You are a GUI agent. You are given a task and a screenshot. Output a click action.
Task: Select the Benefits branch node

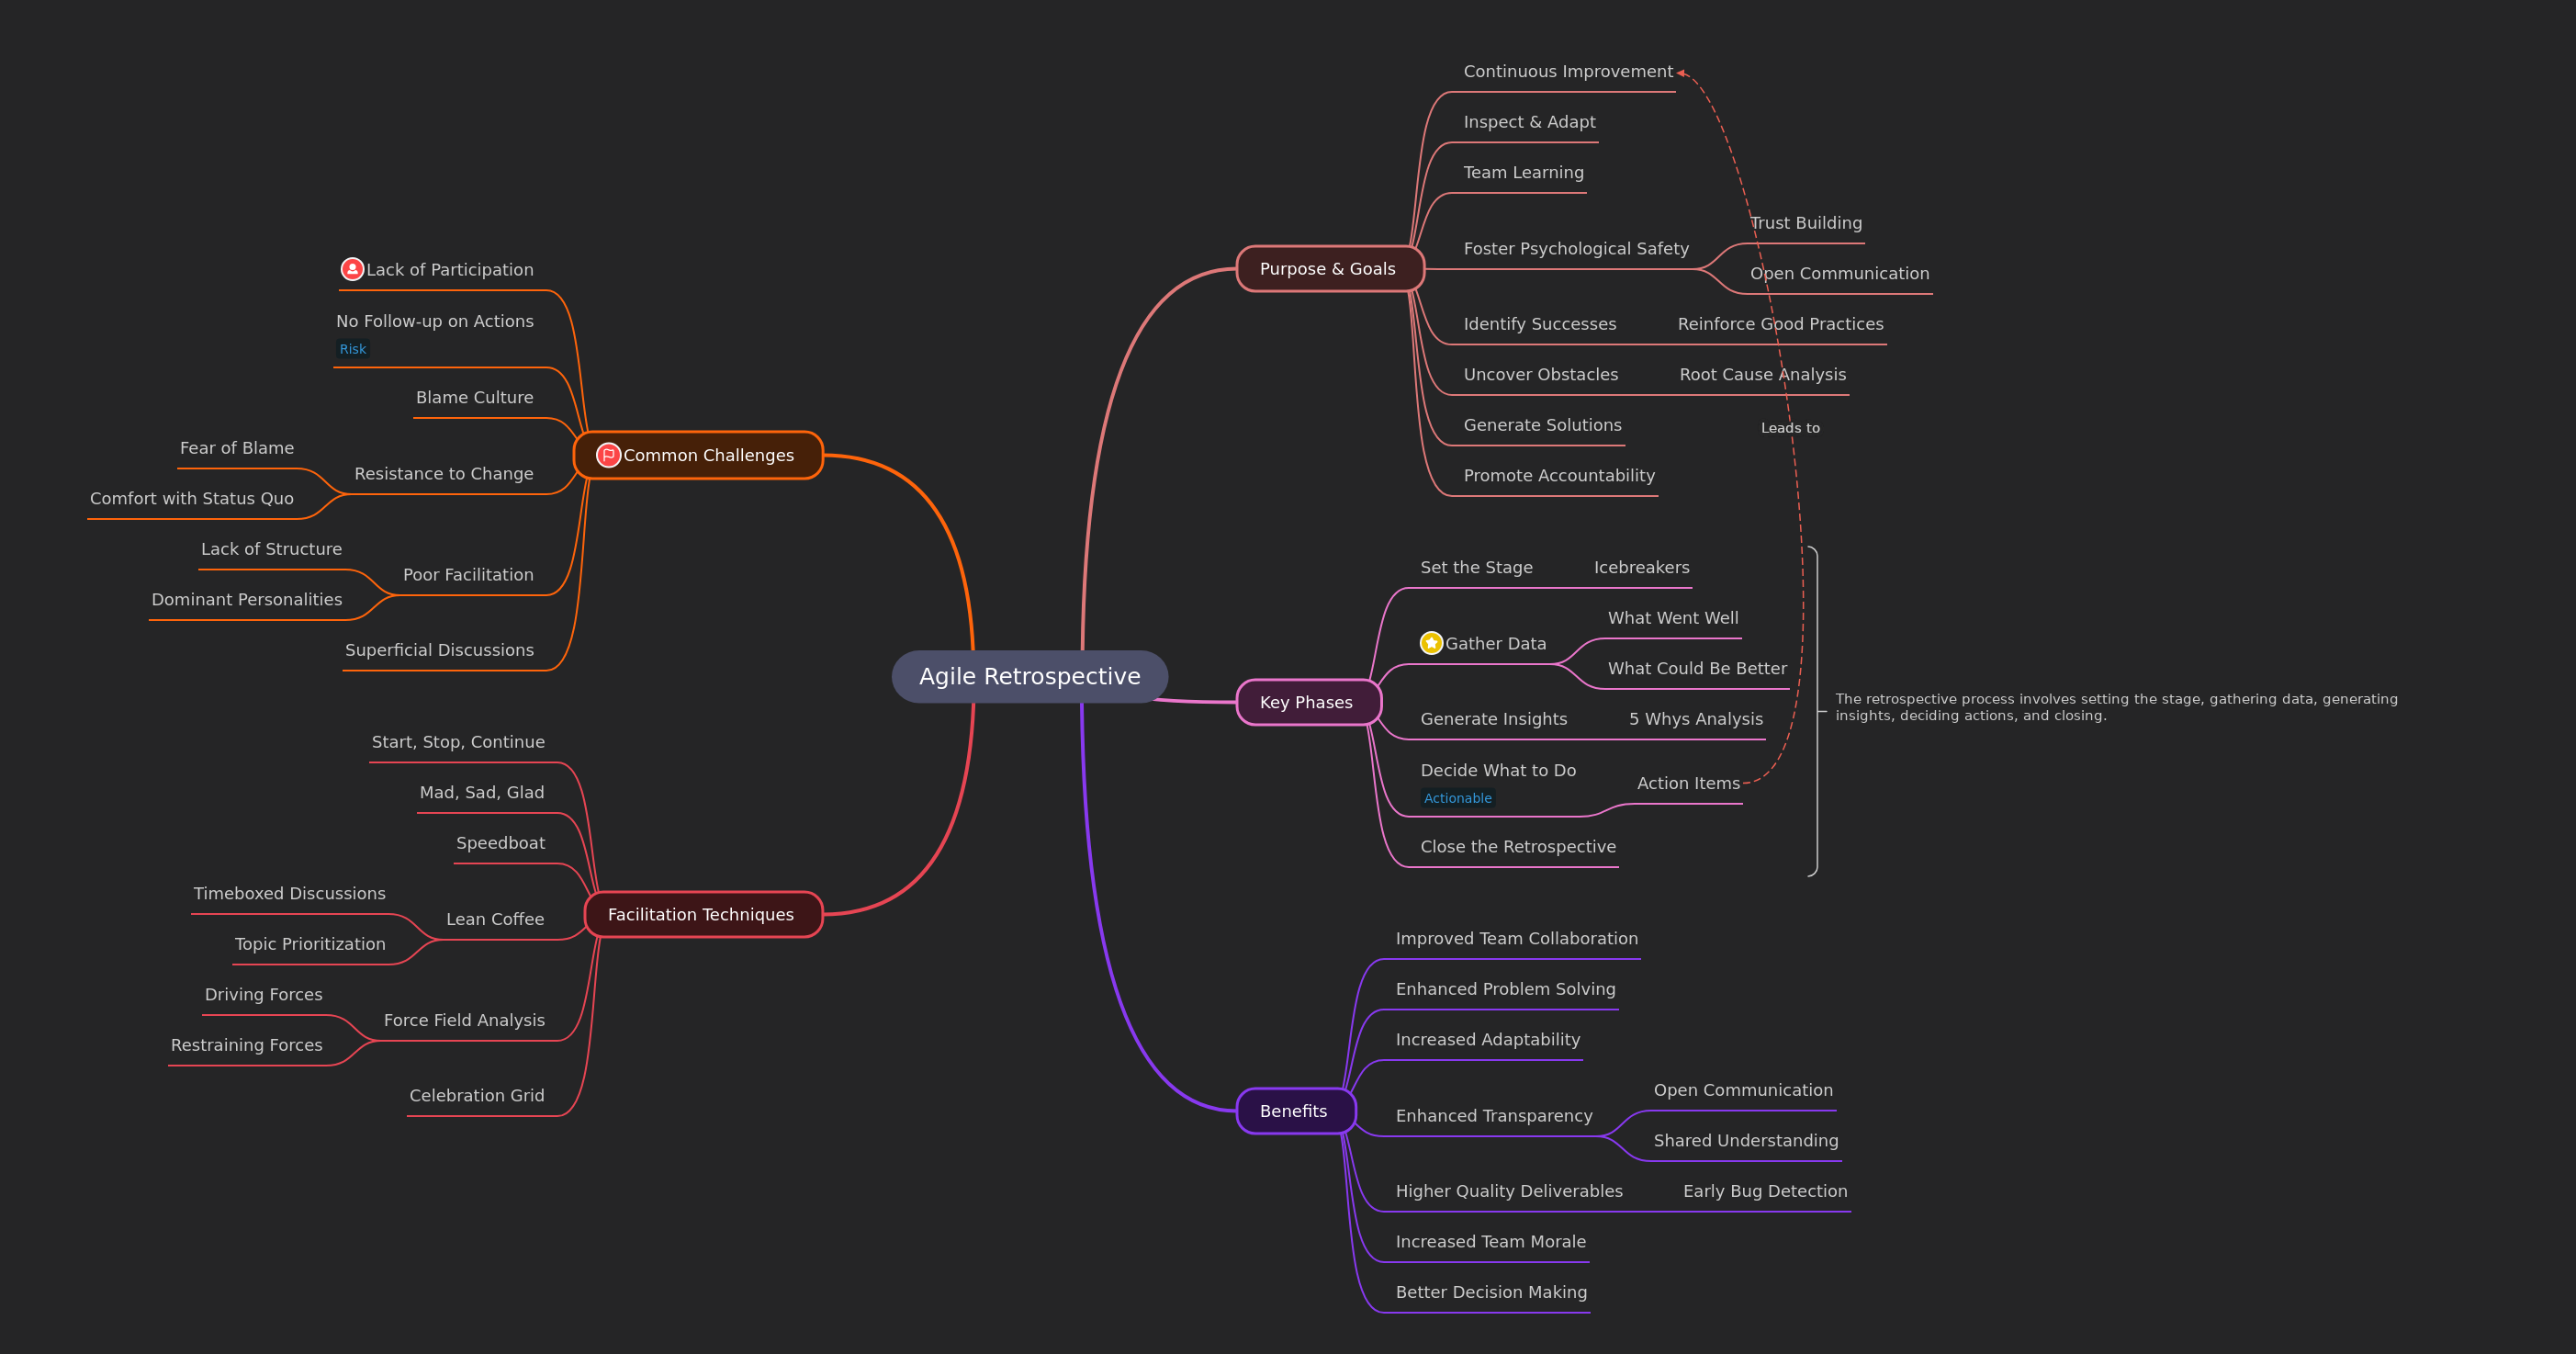(x=1294, y=1111)
